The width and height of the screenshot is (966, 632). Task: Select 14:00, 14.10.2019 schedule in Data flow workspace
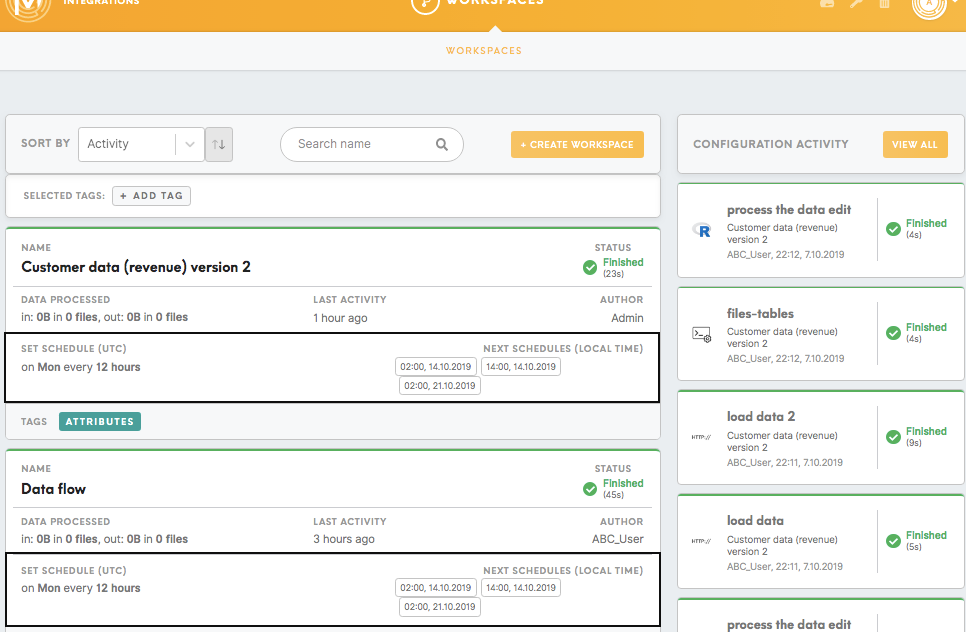coord(521,588)
